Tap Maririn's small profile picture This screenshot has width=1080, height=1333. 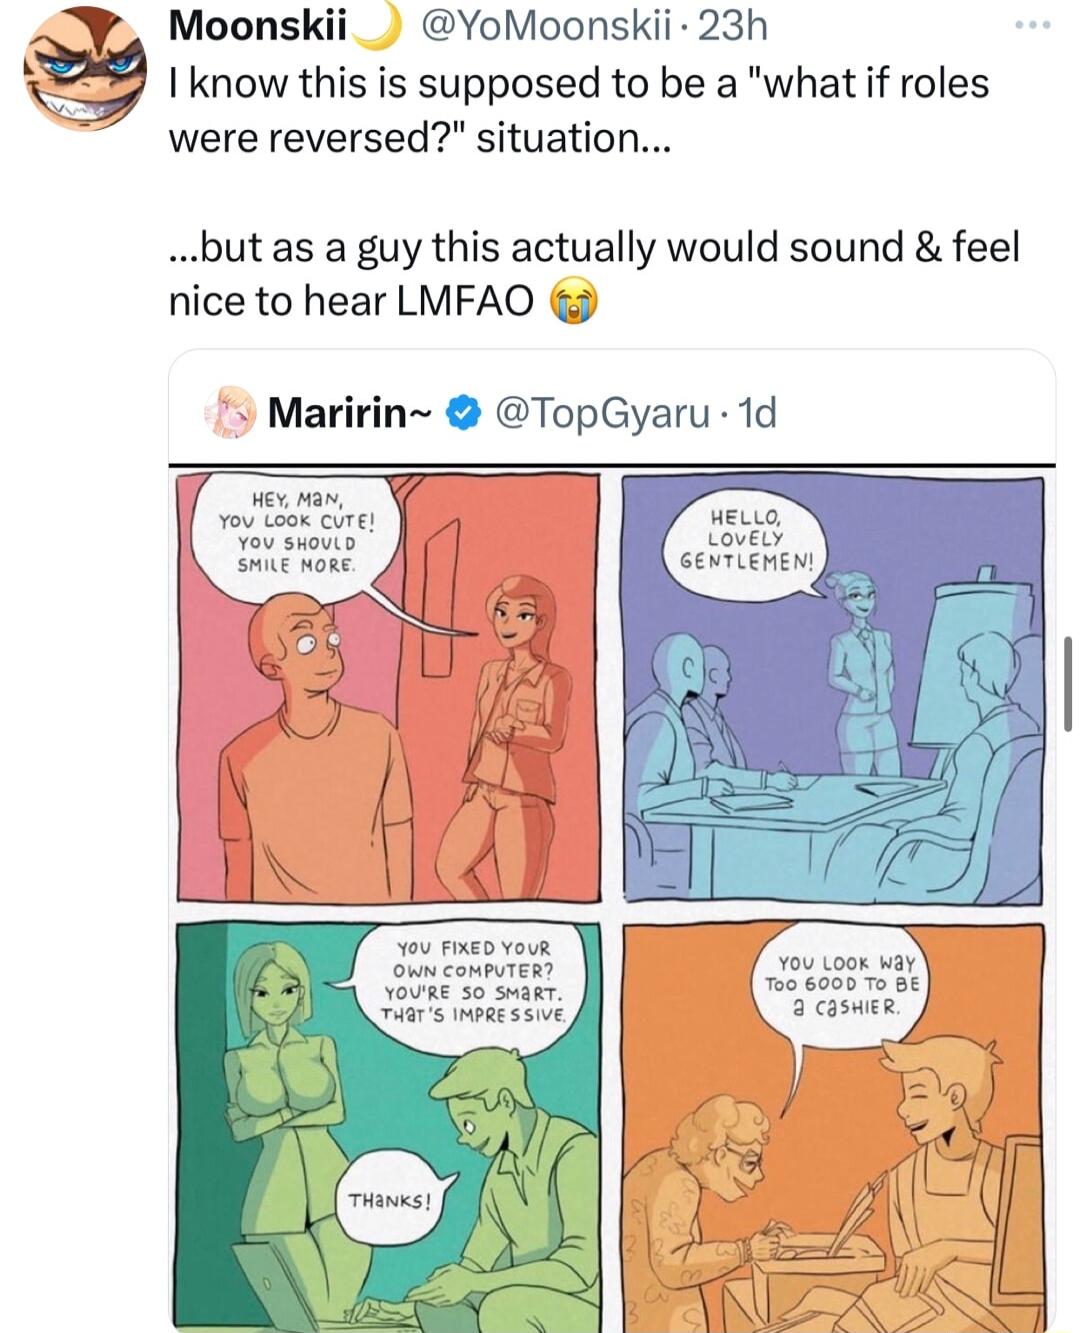click(x=231, y=412)
